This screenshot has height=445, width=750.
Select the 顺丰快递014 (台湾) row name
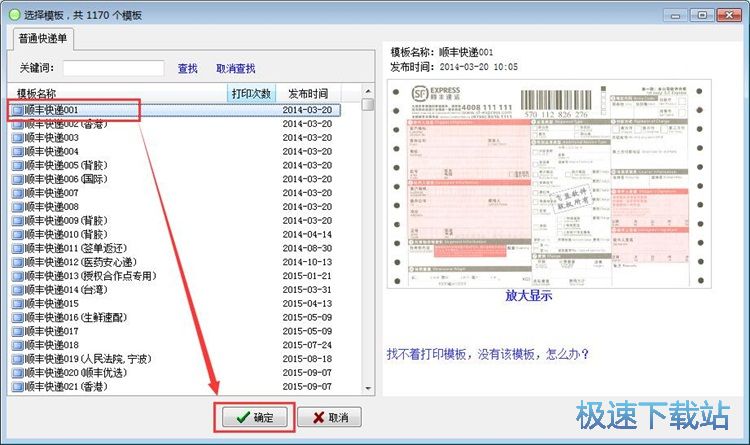click(x=66, y=290)
